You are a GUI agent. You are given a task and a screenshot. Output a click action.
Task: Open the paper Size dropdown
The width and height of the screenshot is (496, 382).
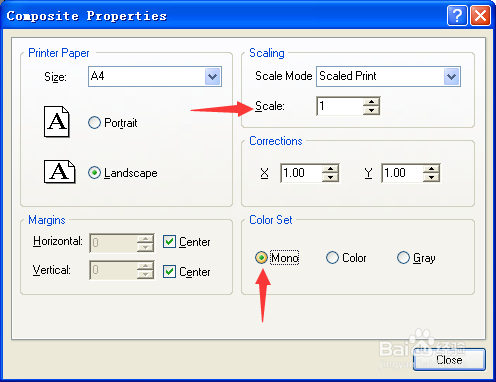(213, 77)
